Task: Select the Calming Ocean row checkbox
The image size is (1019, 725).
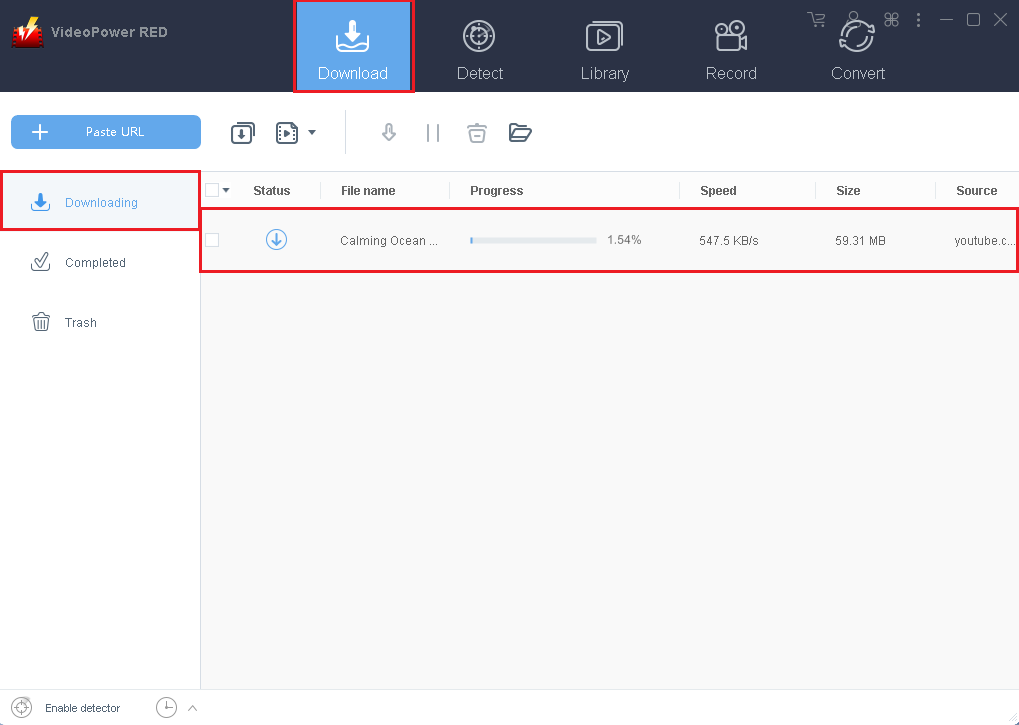Action: [214, 240]
